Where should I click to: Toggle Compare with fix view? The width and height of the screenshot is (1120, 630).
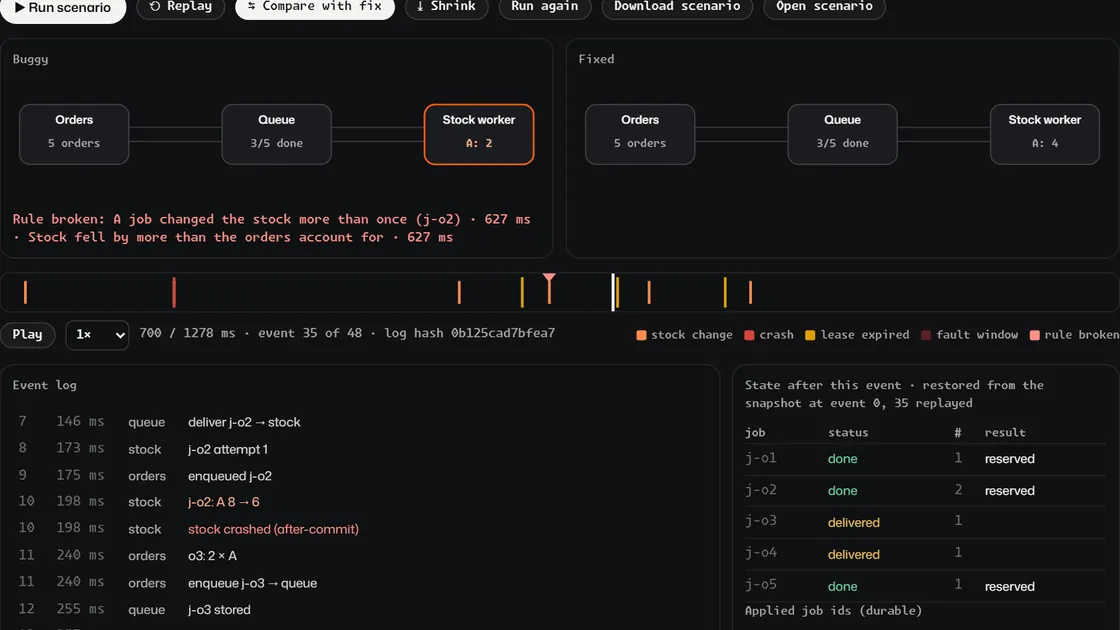click(x=315, y=7)
